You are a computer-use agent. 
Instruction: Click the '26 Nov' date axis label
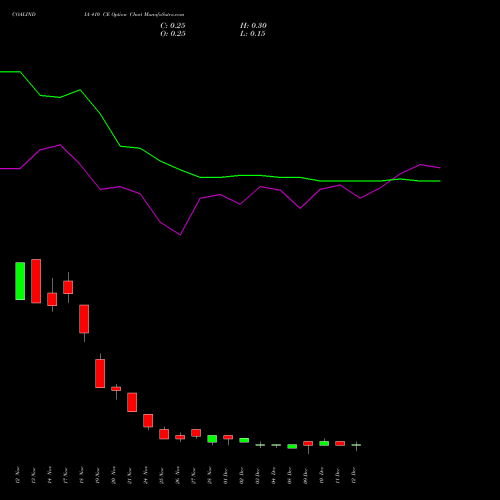[x=178, y=475]
